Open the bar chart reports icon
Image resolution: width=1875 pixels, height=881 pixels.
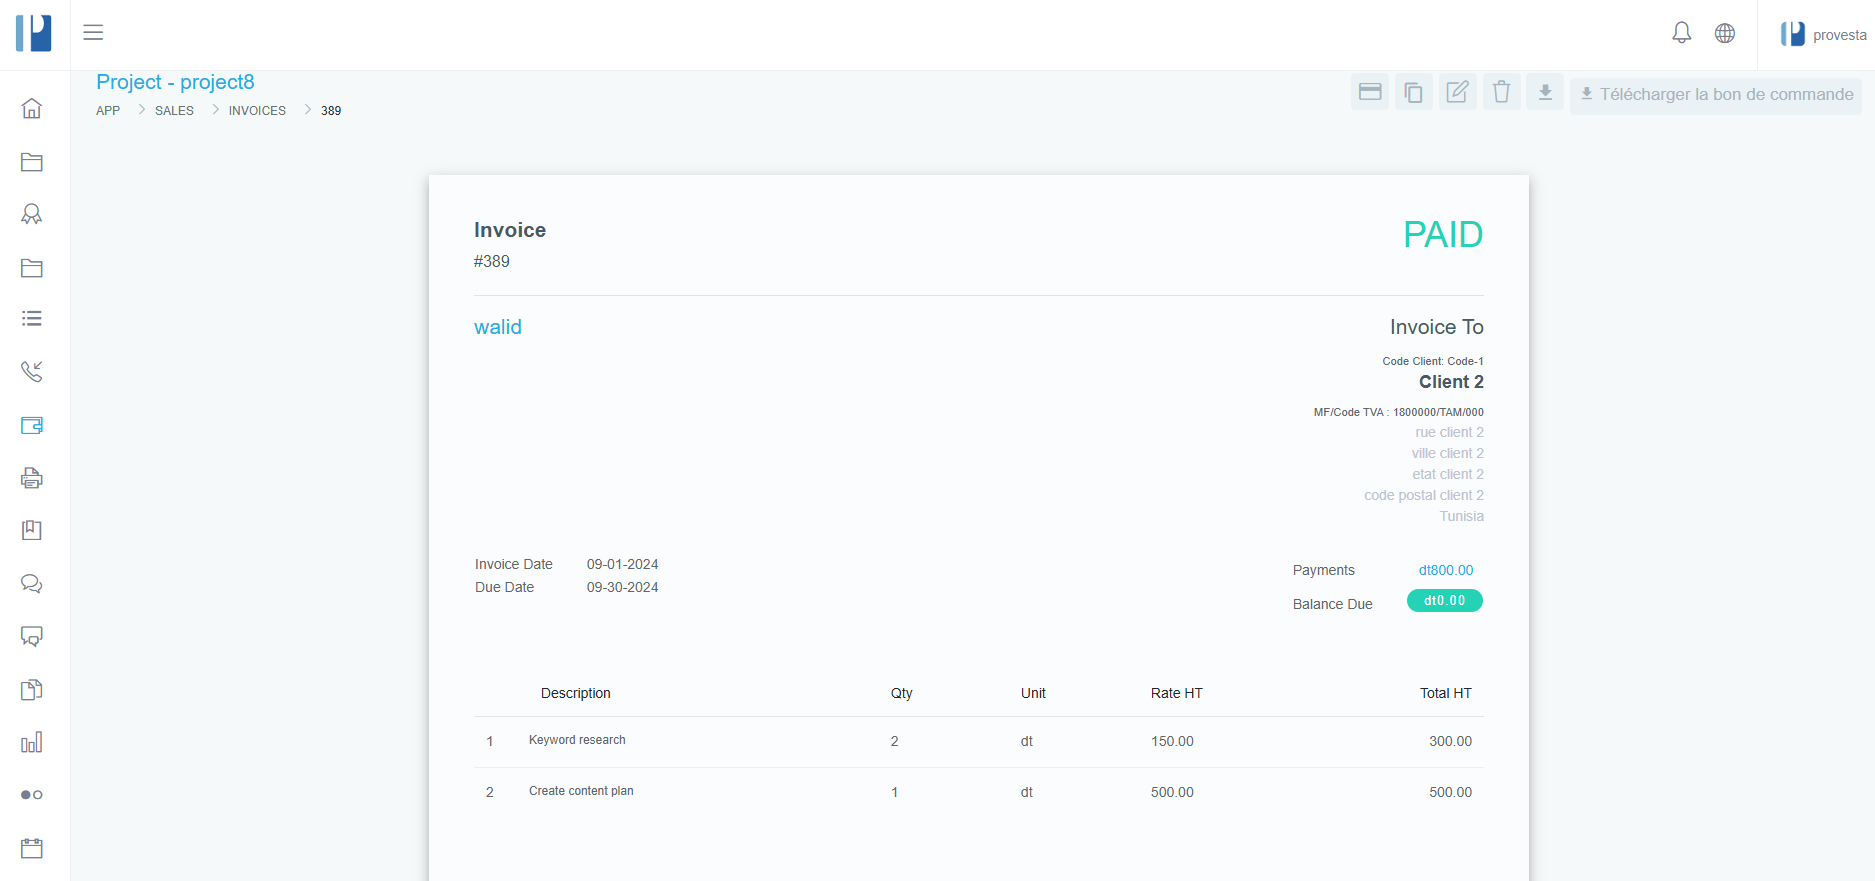tap(32, 742)
